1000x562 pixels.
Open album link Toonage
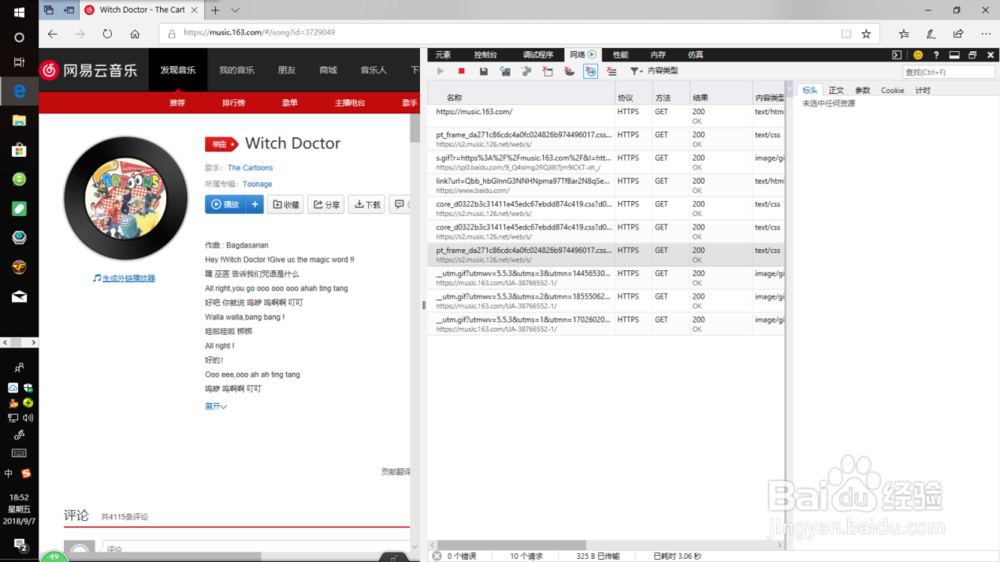pyautogui.click(x=257, y=184)
